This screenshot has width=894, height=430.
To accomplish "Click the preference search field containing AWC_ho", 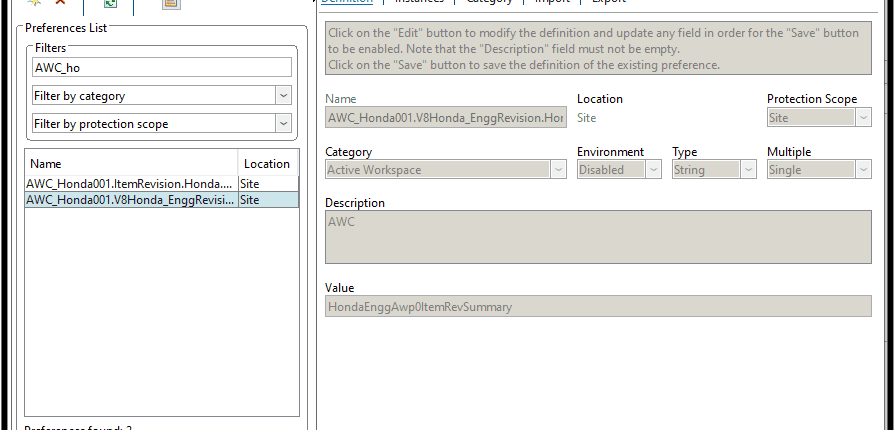I will pyautogui.click(x=162, y=67).
